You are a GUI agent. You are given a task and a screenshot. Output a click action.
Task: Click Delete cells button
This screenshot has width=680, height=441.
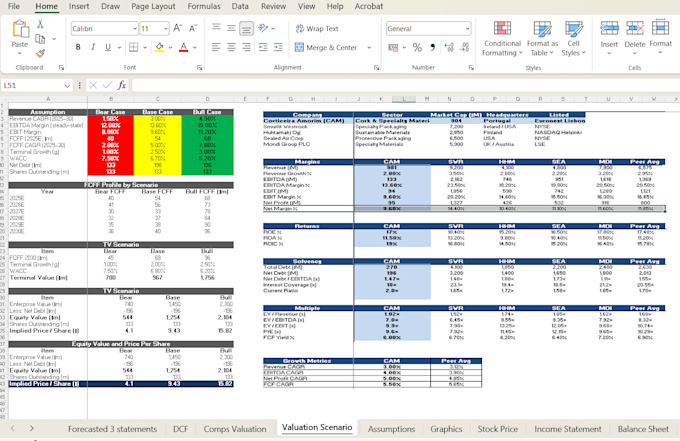635,37
